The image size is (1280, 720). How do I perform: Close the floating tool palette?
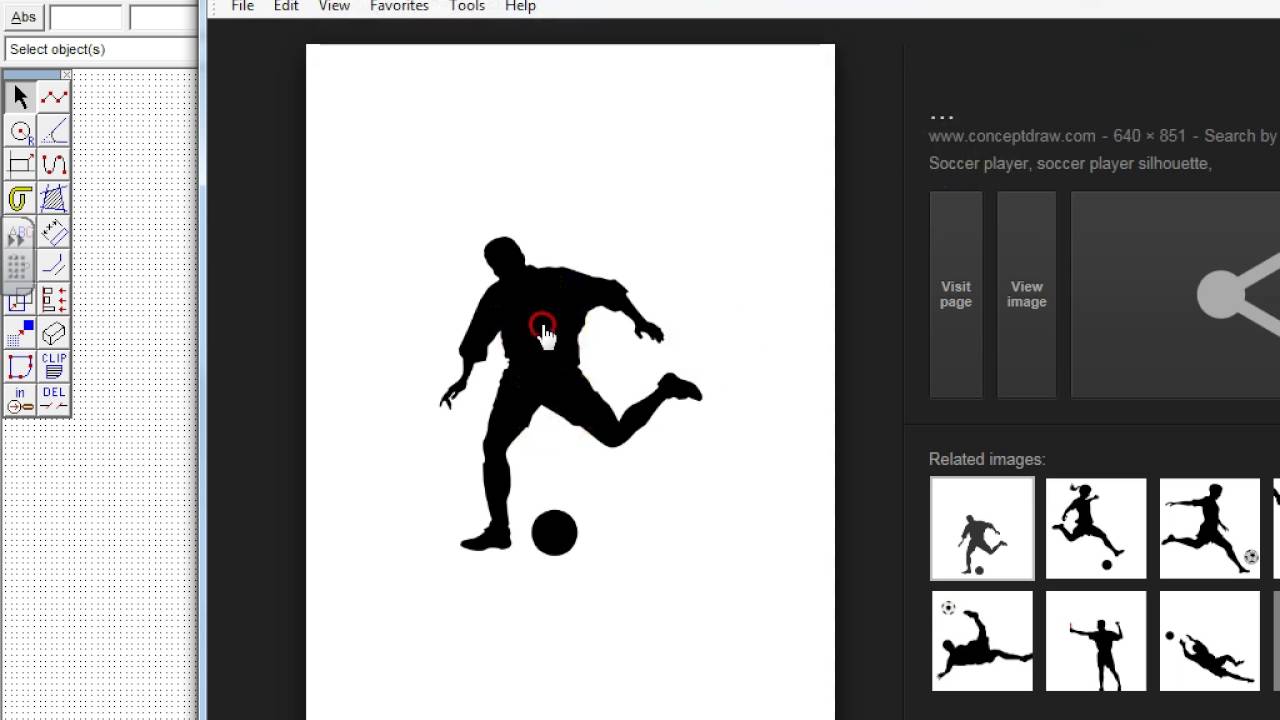tap(67, 74)
